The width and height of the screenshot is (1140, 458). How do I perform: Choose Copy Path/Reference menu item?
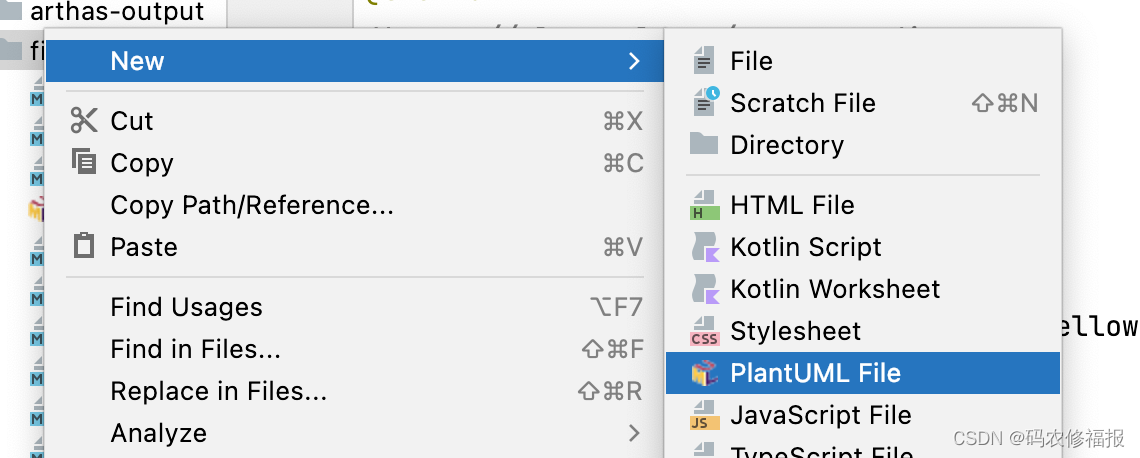[252, 205]
